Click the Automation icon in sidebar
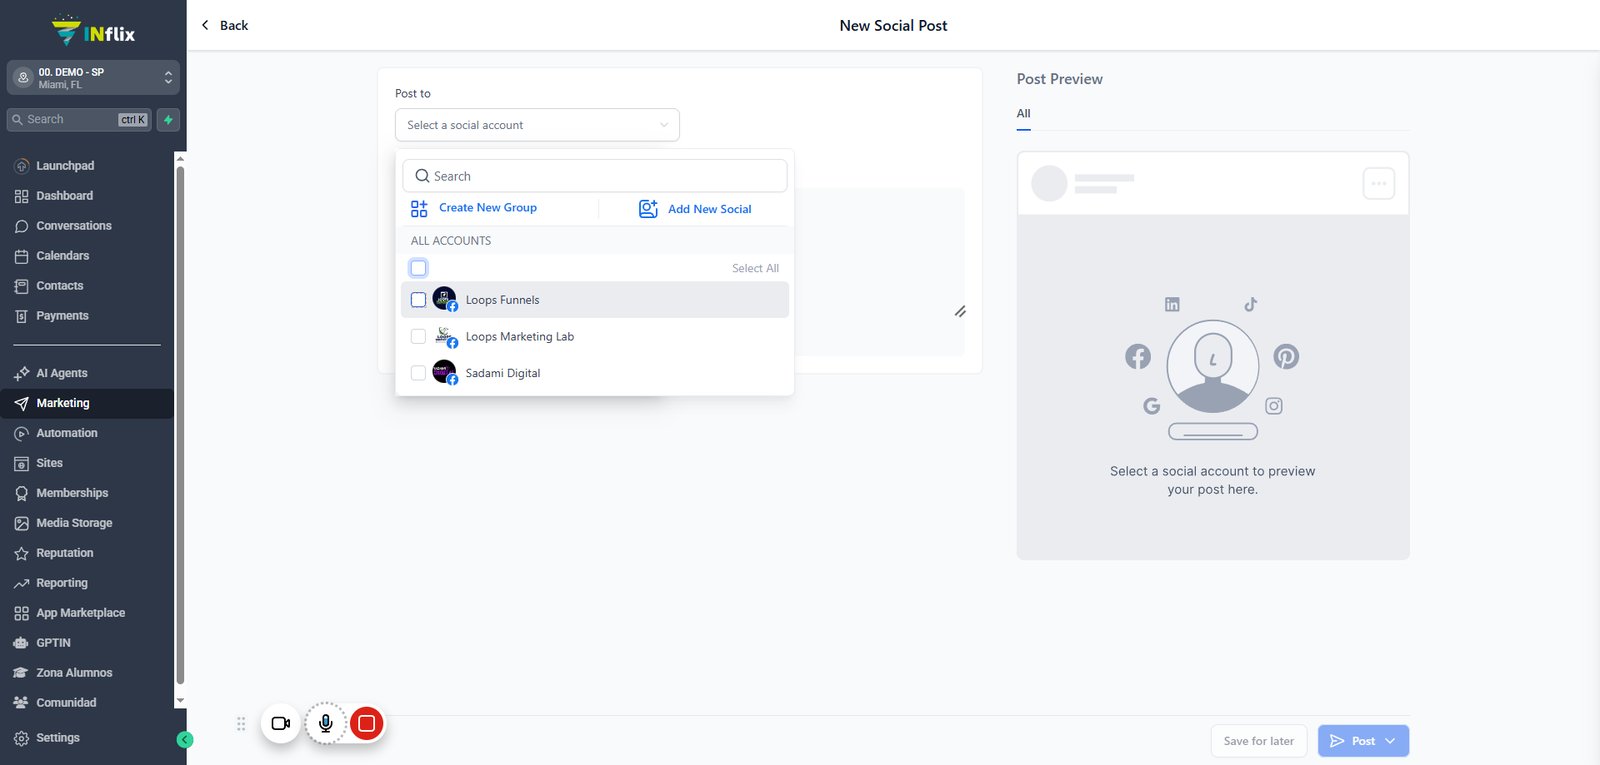 click(21, 433)
